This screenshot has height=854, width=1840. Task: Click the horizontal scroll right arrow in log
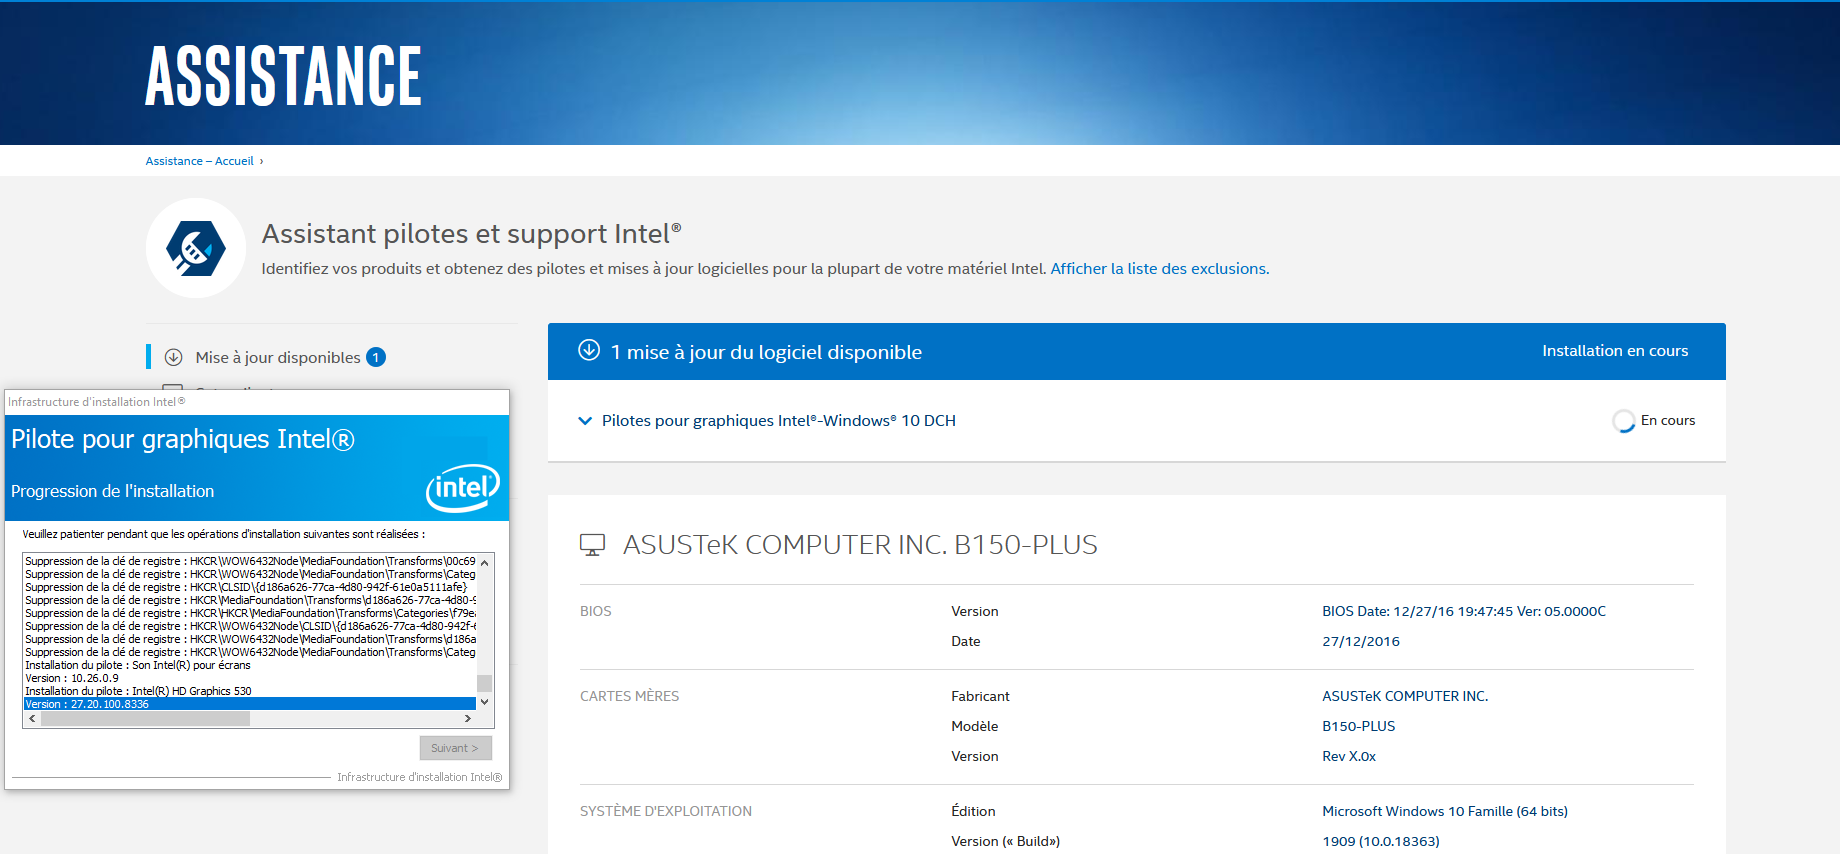(467, 718)
